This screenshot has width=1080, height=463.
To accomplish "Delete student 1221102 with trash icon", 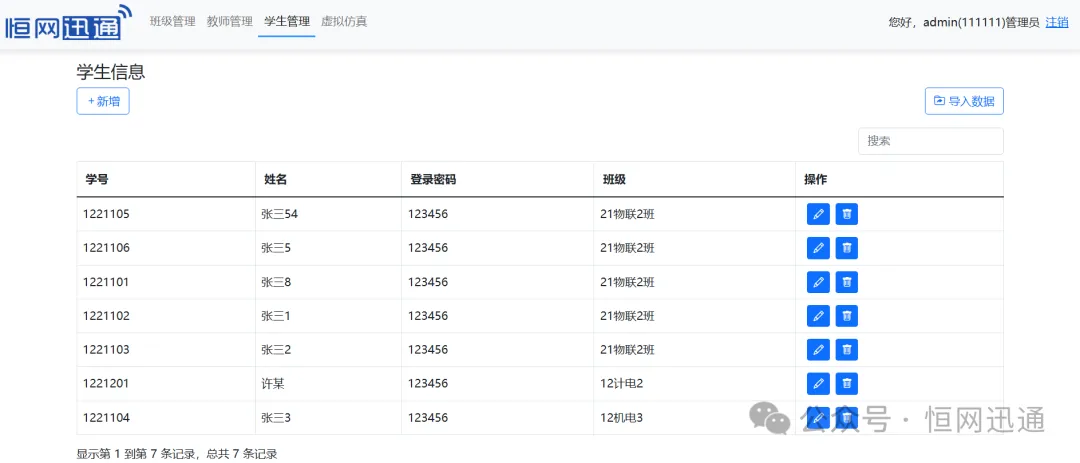I will click(x=847, y=316).
